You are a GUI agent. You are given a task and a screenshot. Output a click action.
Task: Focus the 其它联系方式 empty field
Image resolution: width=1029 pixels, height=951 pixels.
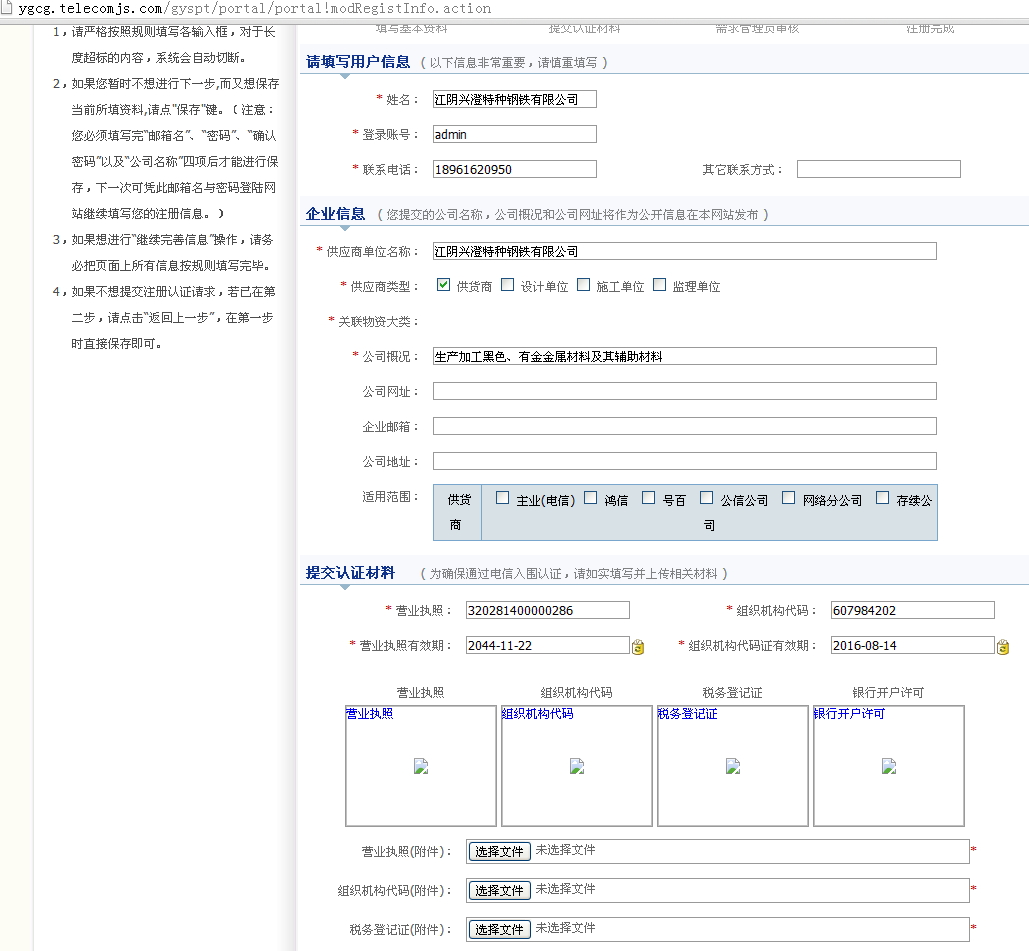[879, 169]
